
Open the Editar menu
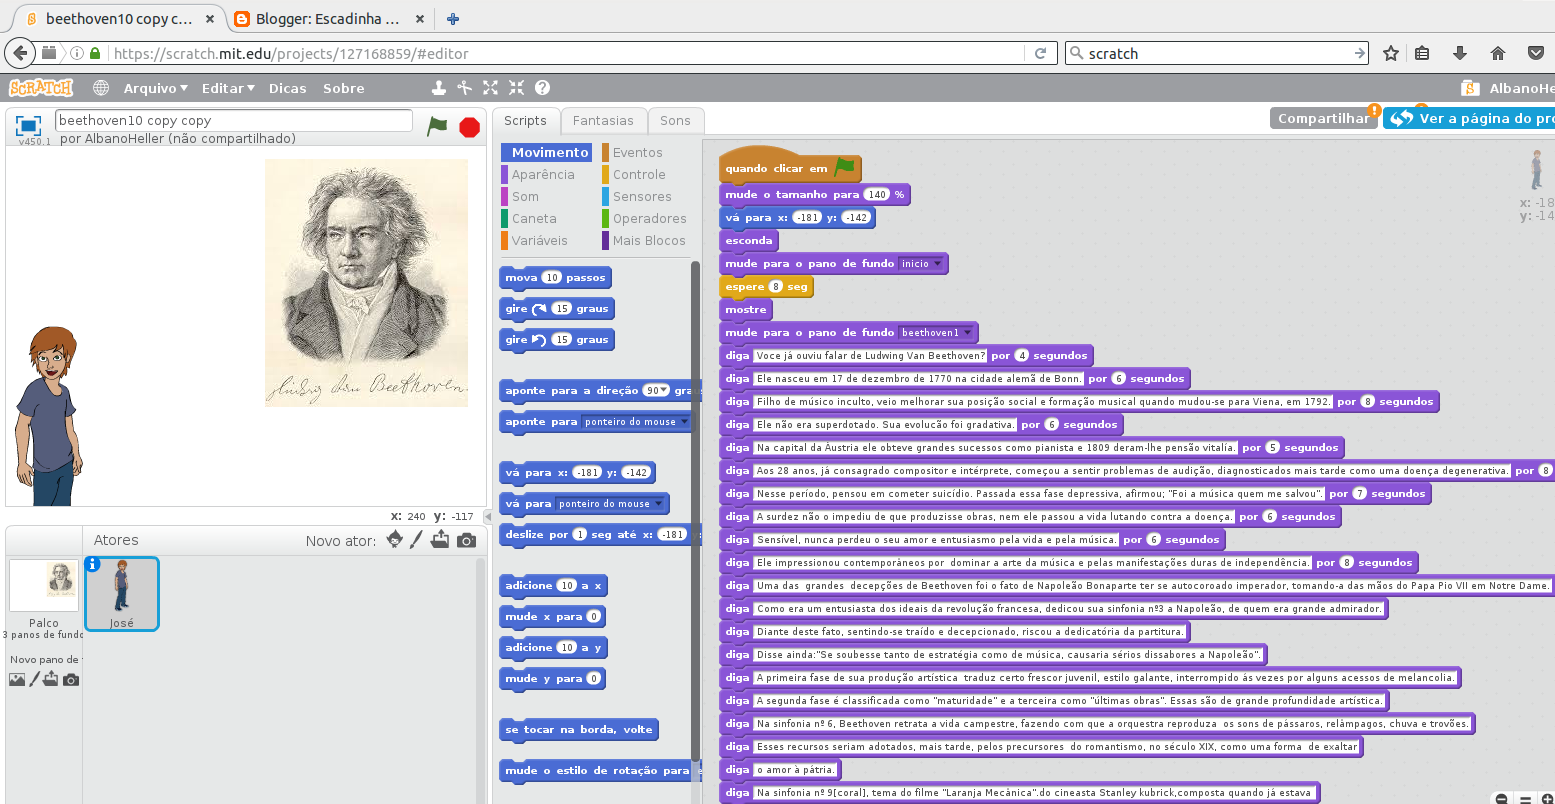(228, 88)
